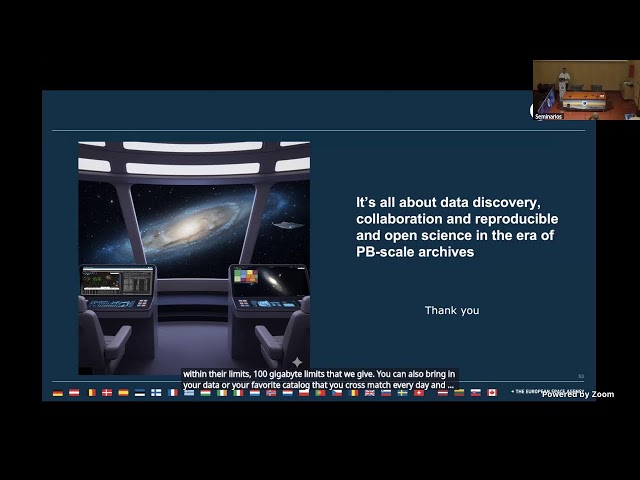The height and width of the screenshot is (480, 640).
Task: Click the Czech flag icon
Action: click(x=337, y=393)
